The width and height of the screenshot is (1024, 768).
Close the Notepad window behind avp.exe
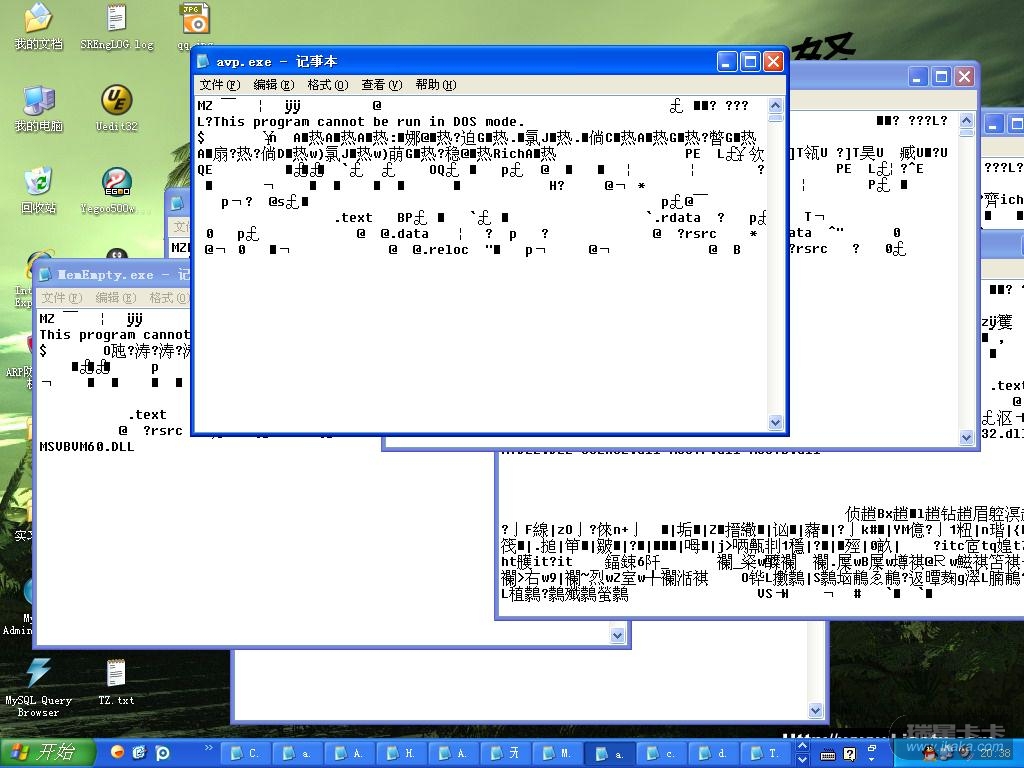(x=964, y=76)
